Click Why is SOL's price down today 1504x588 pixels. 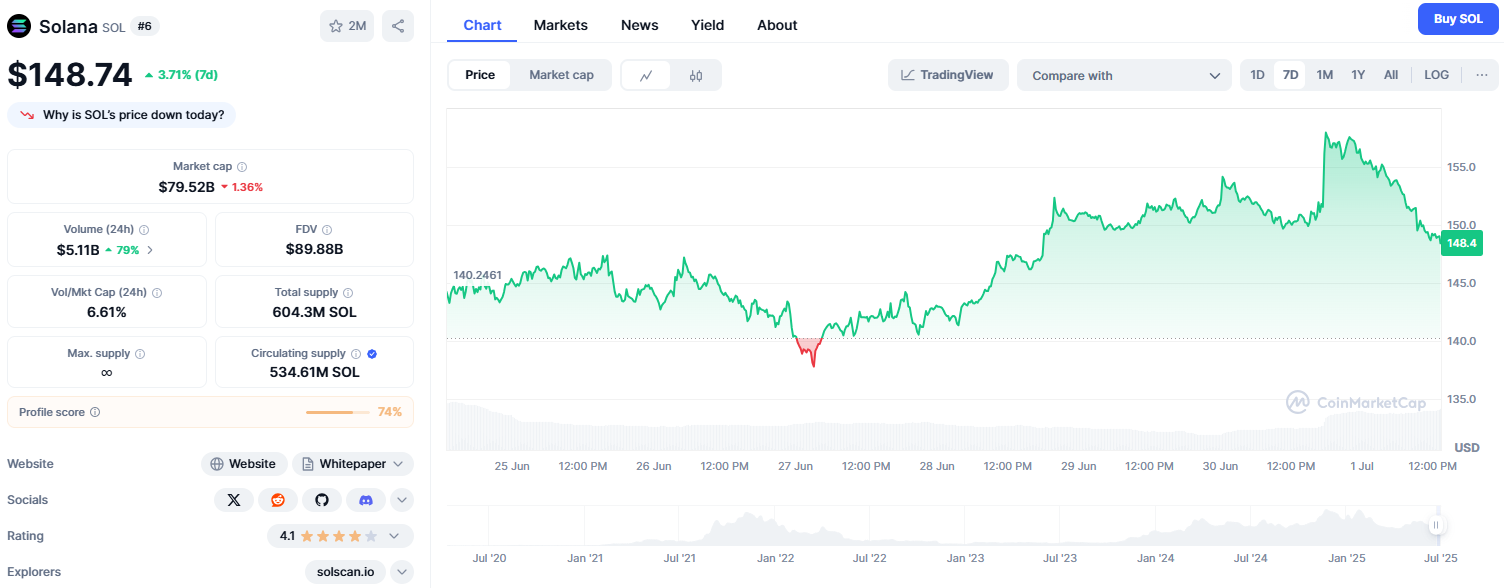click(122, 115)
